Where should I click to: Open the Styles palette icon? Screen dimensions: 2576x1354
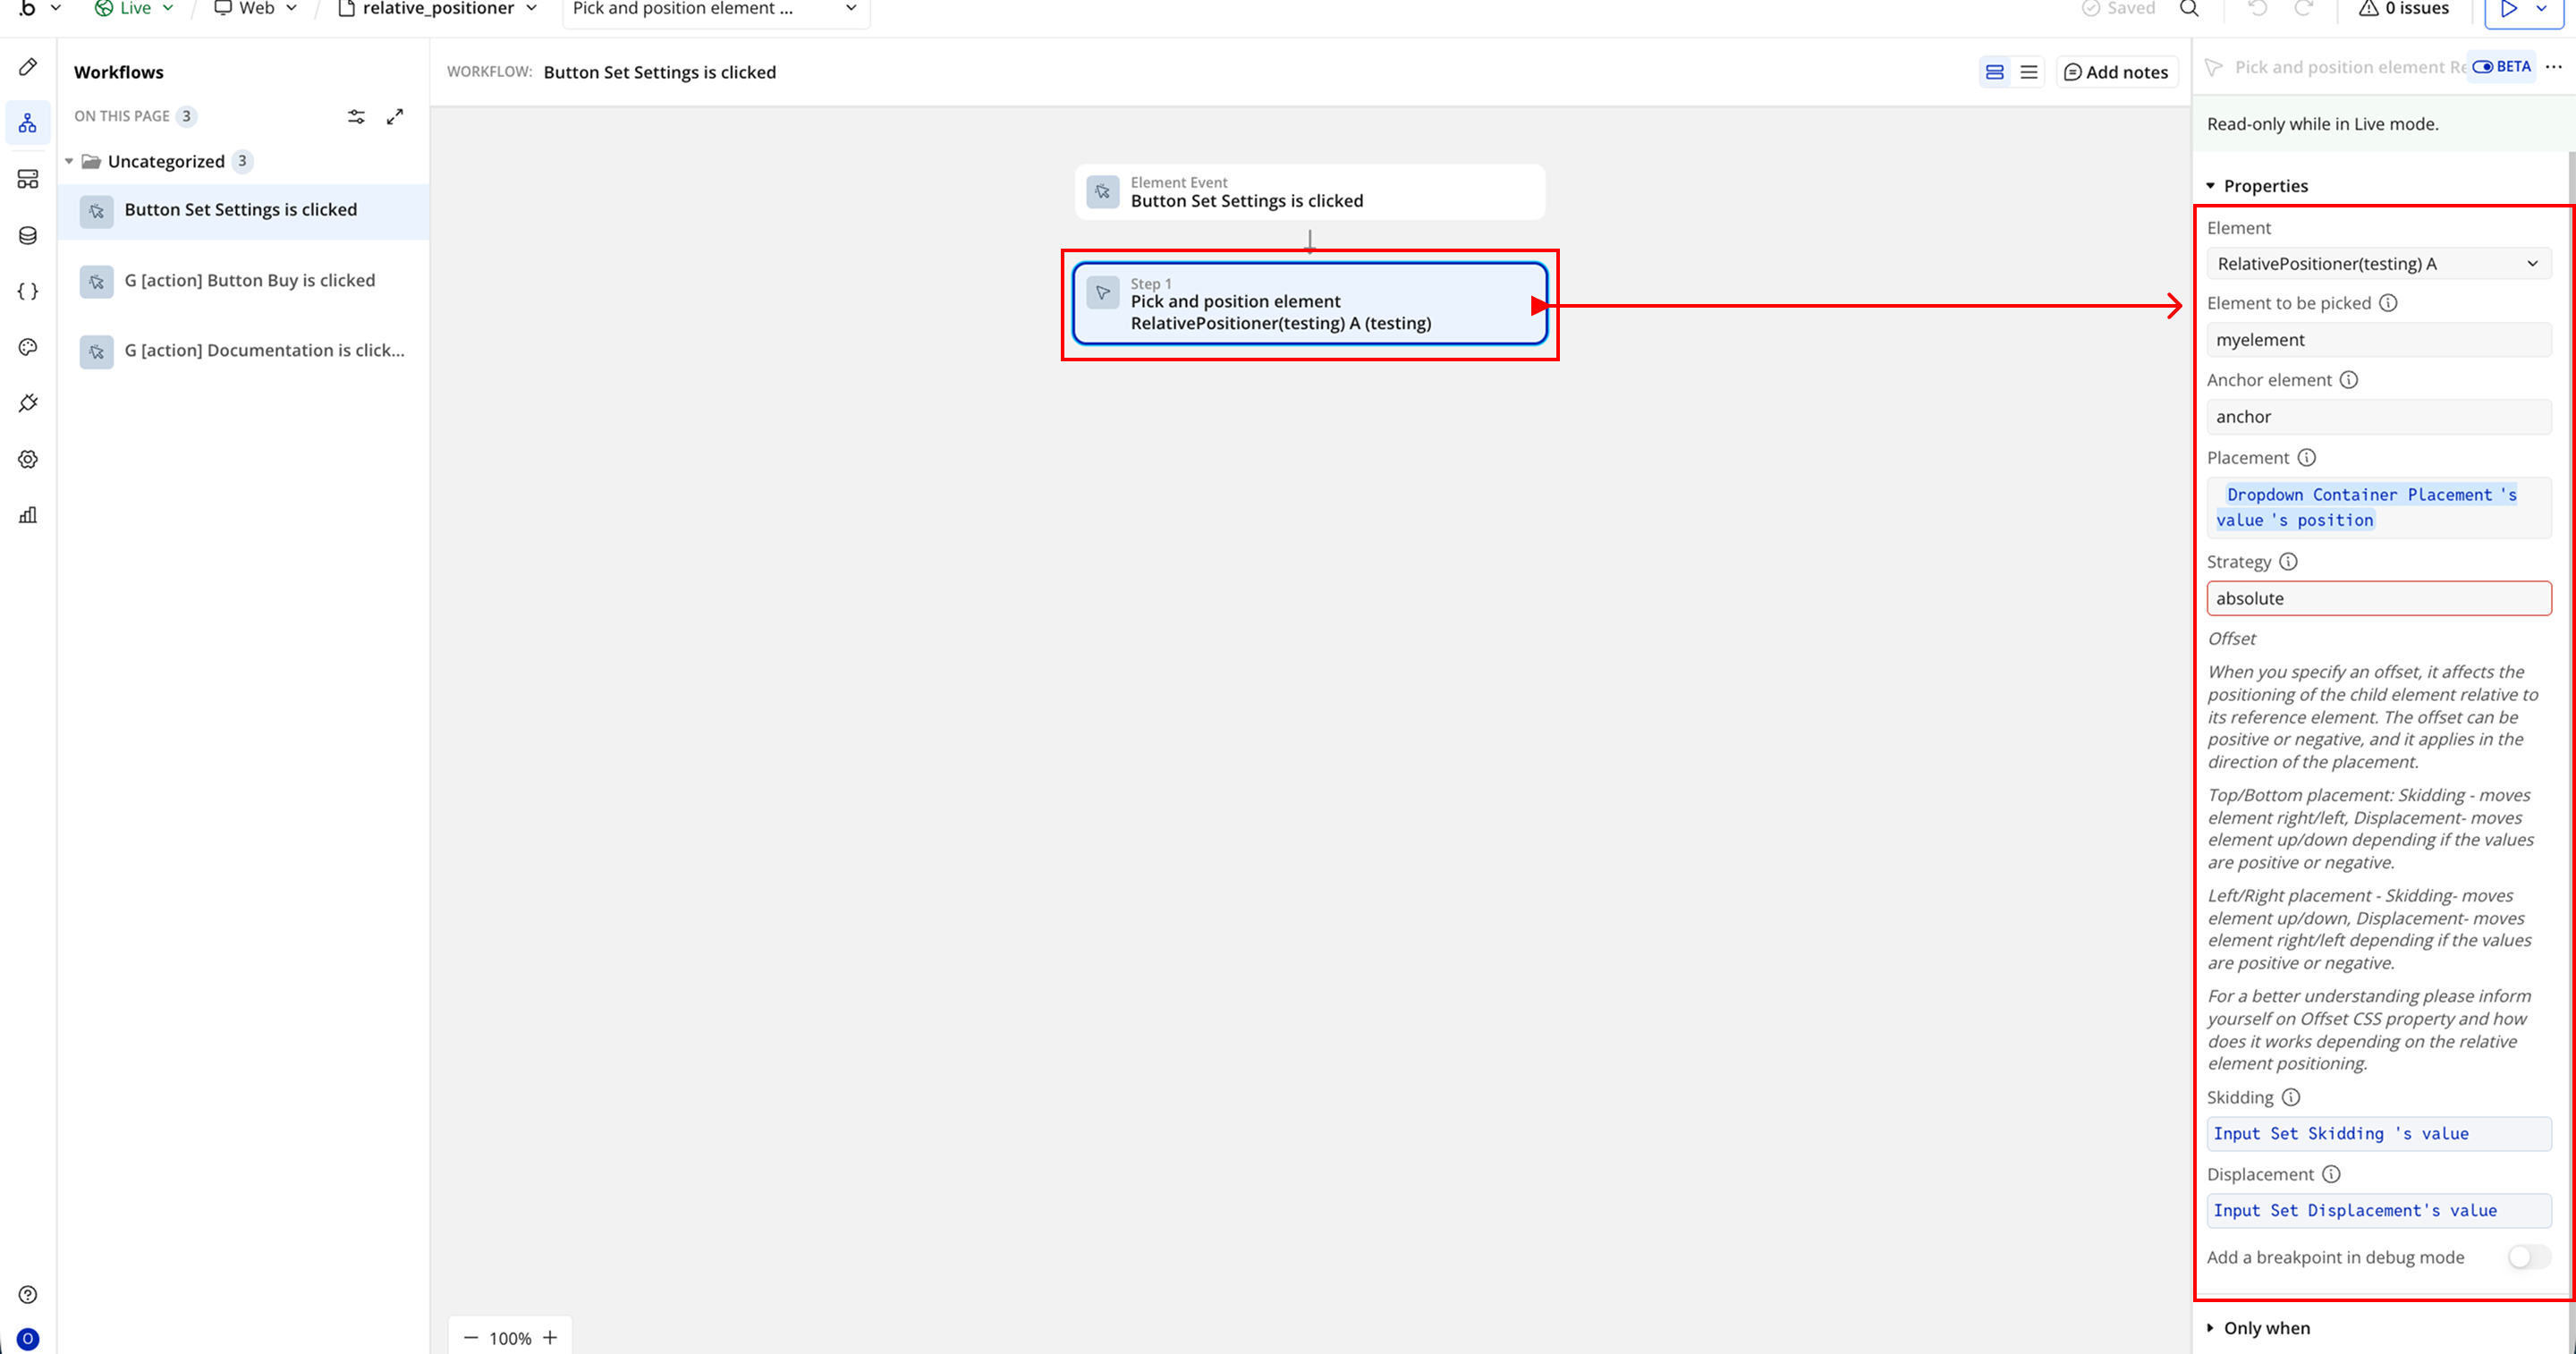pos(28,347)
